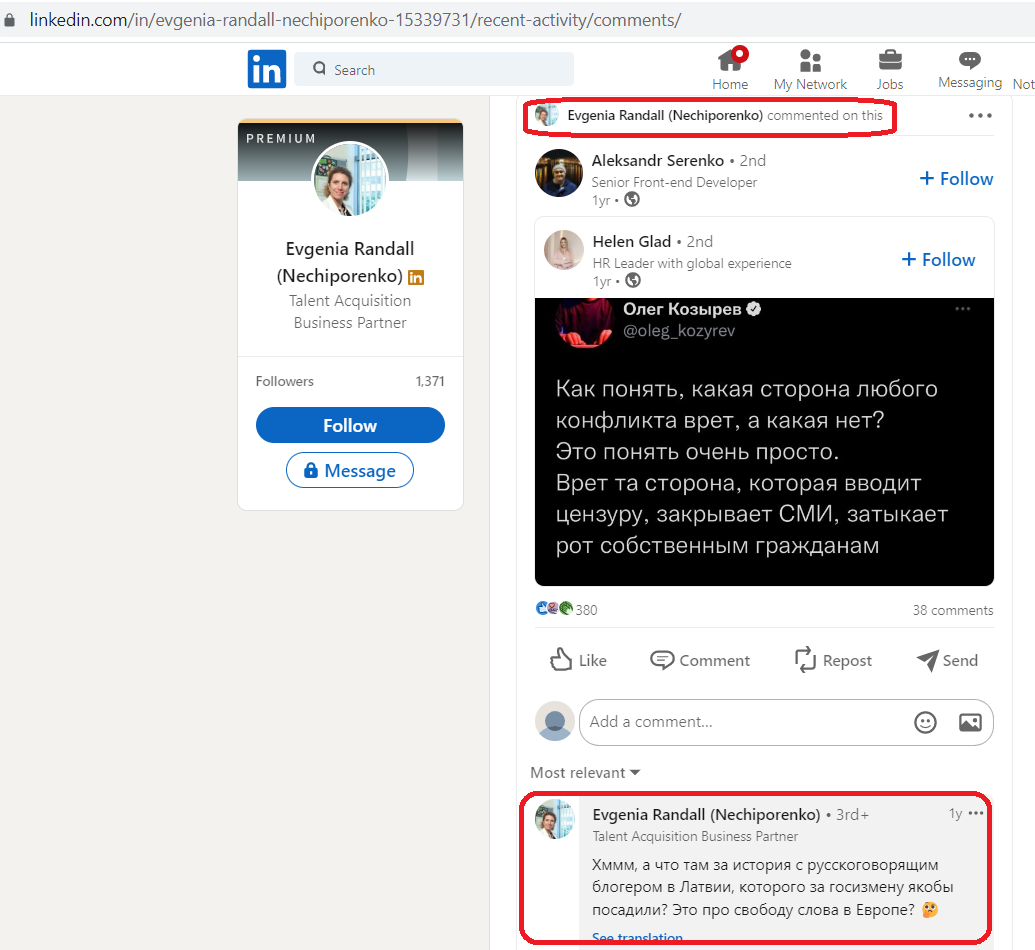1035x950 pixels.
Task: Follow Helen Glad
Action: 938,260
